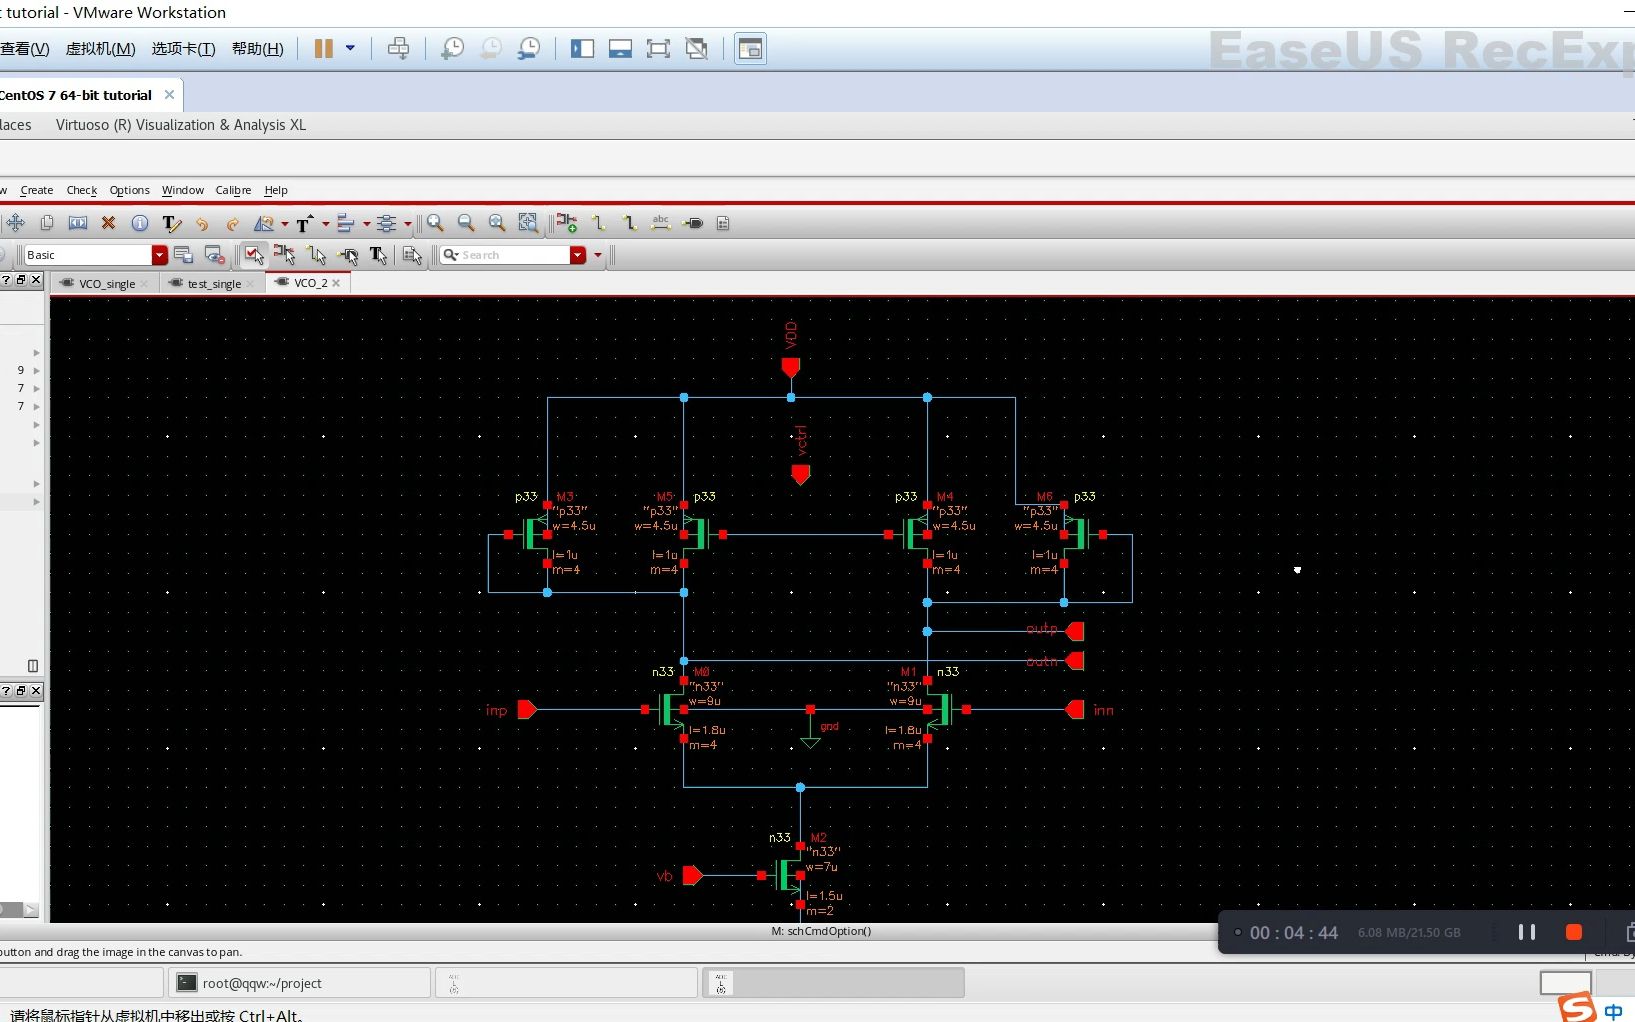Stop the recording with red button
The image size is (1635, 1022).
click(1573, 932)
